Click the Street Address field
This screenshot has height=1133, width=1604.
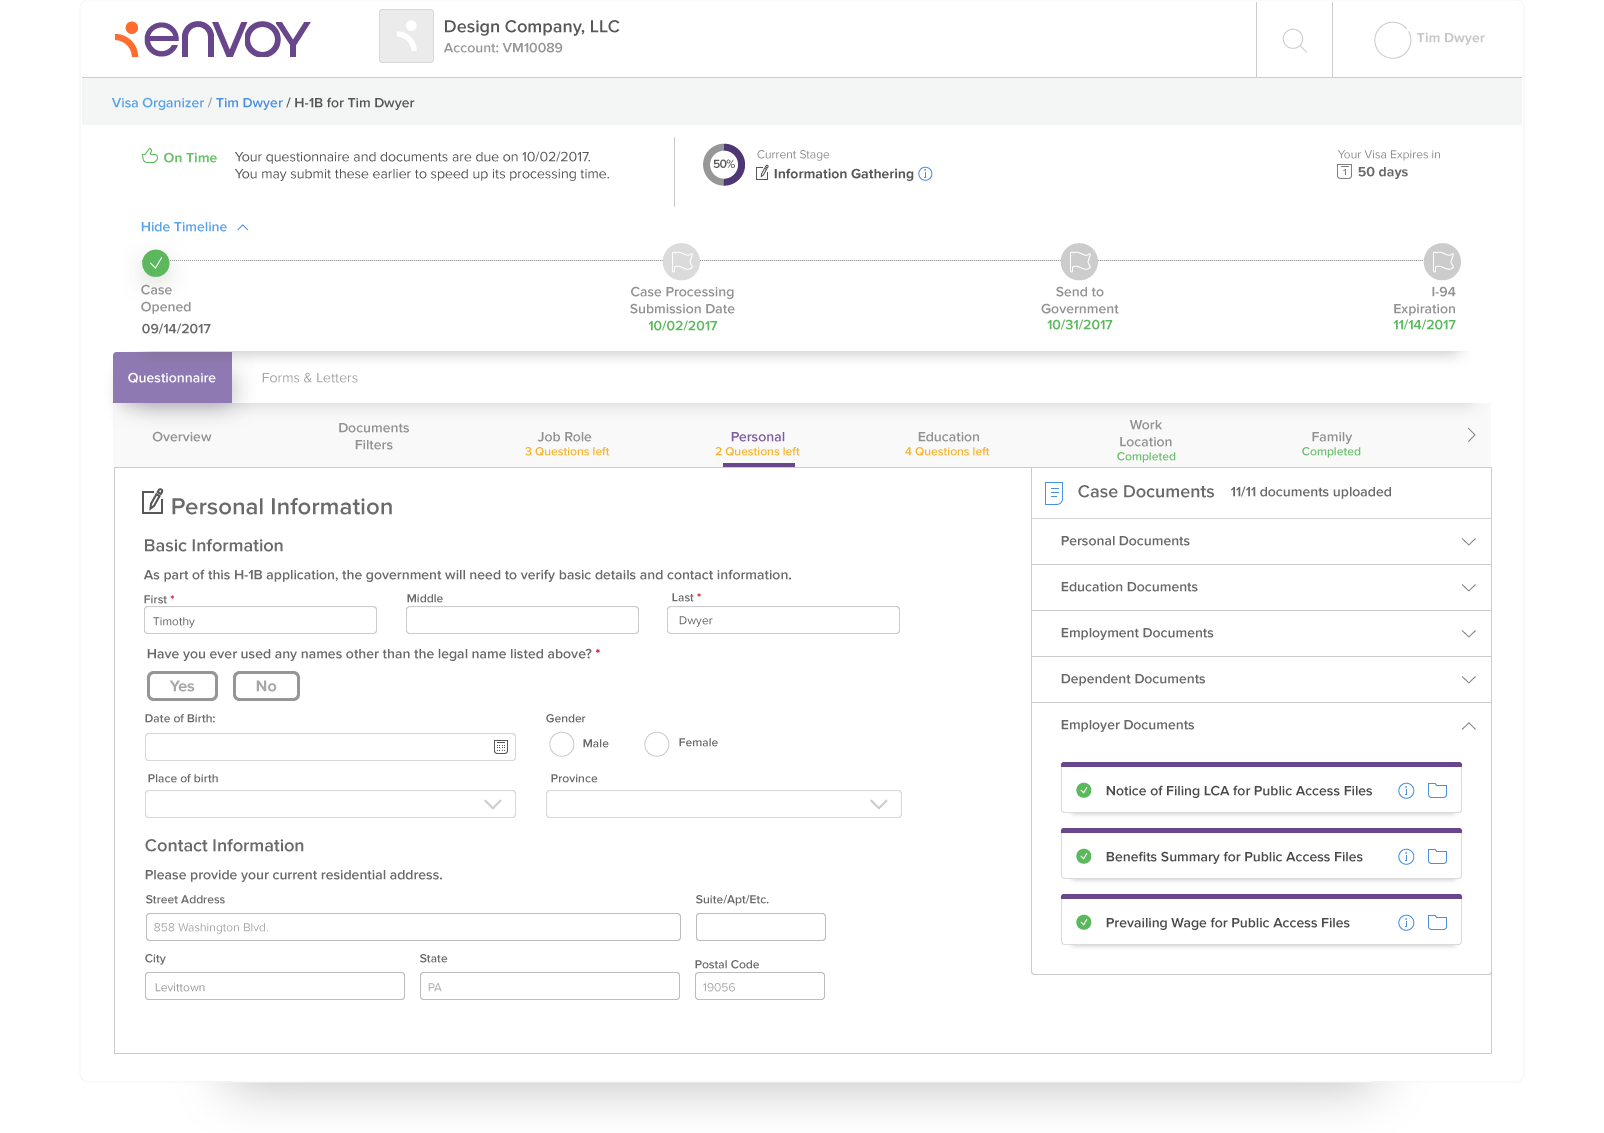click(413, 927)
